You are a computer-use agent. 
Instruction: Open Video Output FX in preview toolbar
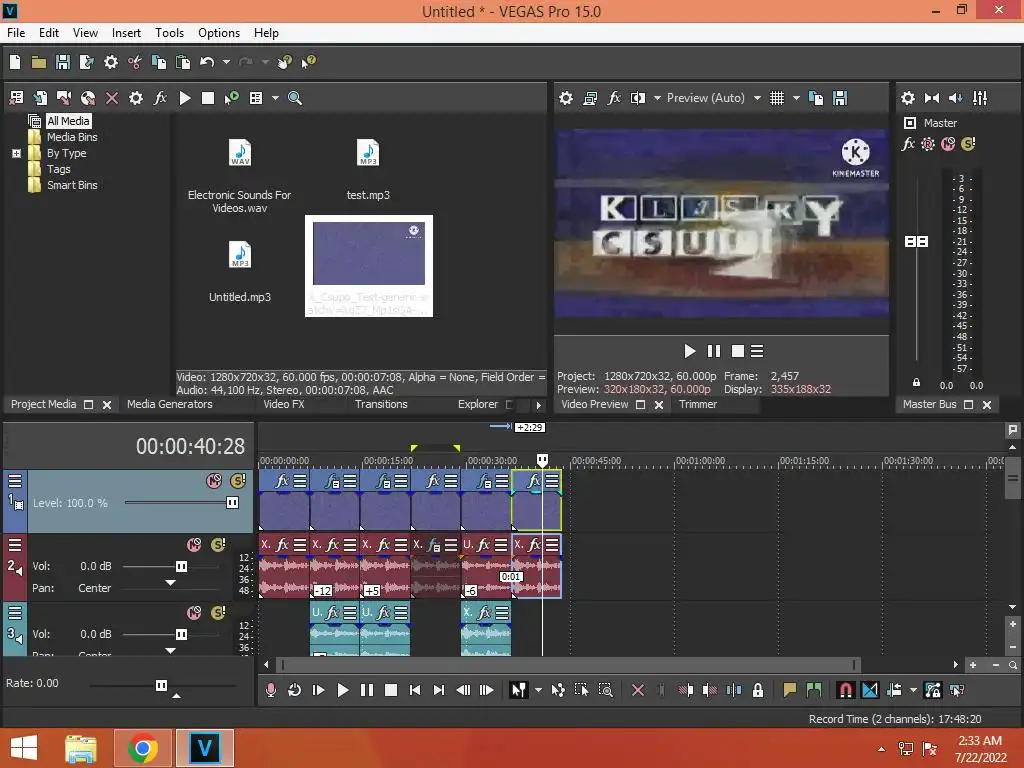pos(614,98)
